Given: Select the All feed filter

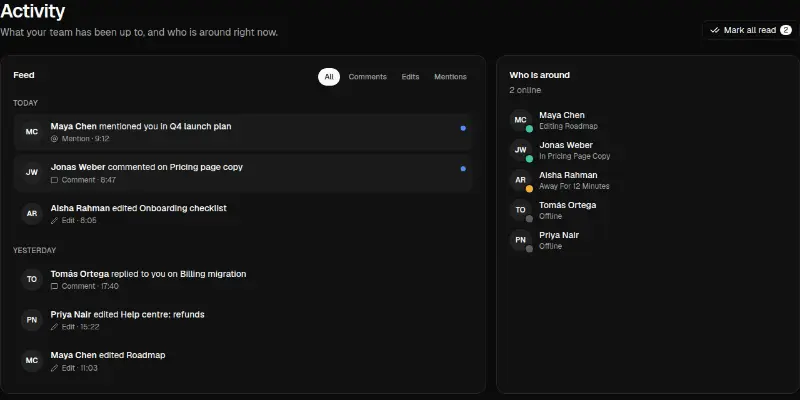Looking at the screenshot, I should coord(329,77).
